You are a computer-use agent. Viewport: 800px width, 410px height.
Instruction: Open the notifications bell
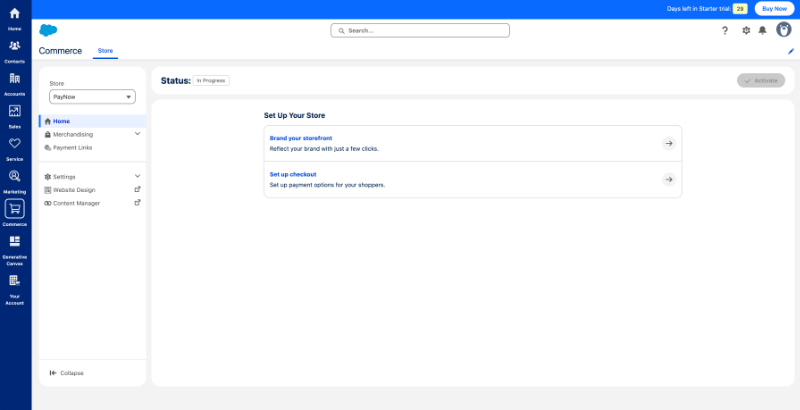click(x=762, y=31)
